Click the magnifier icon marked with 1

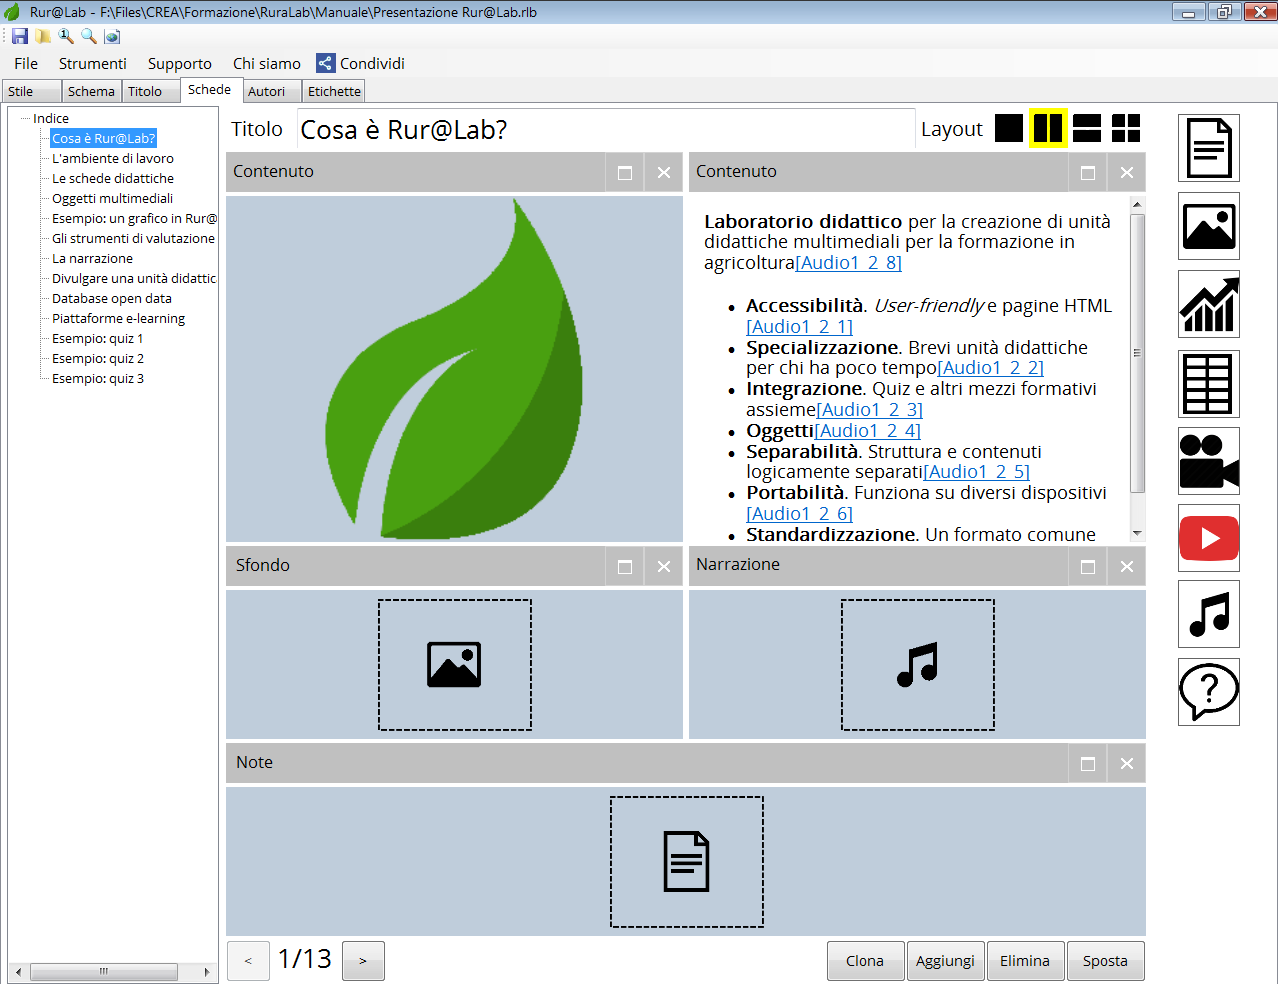tap(66, 36)
